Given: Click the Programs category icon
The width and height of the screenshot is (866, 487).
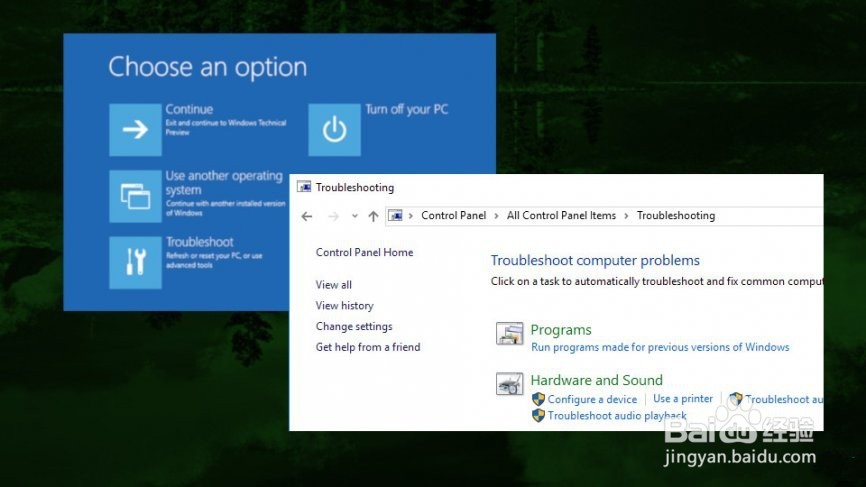Looking at the screenshot, I should pyautogui.click(x=509, y=334).
